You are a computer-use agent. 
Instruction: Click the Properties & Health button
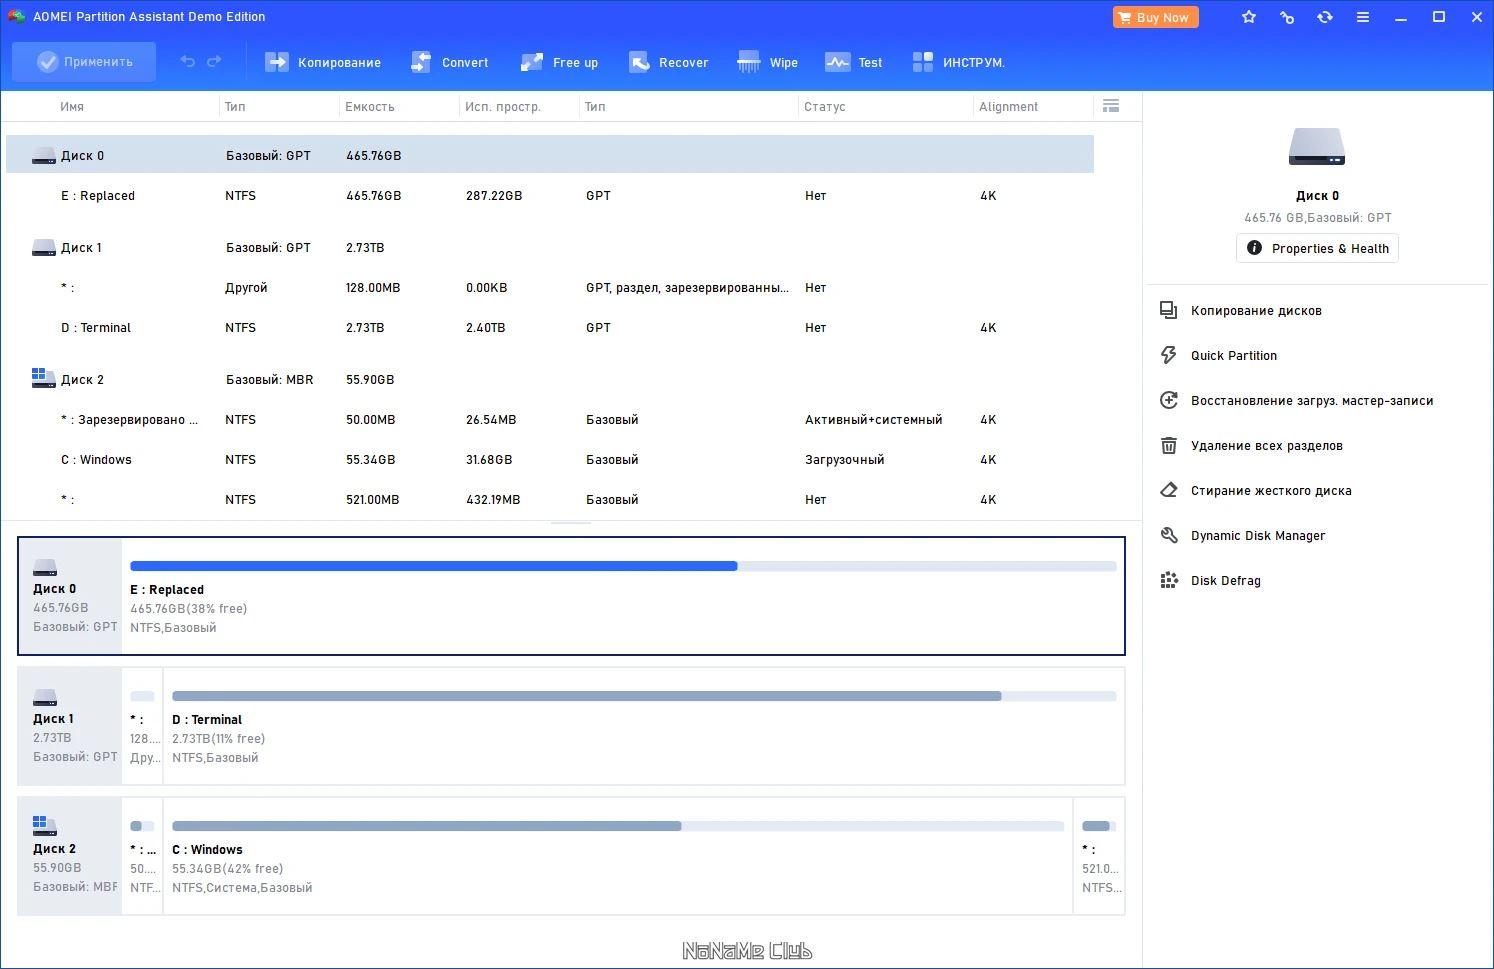click(x=1317, y=248)
